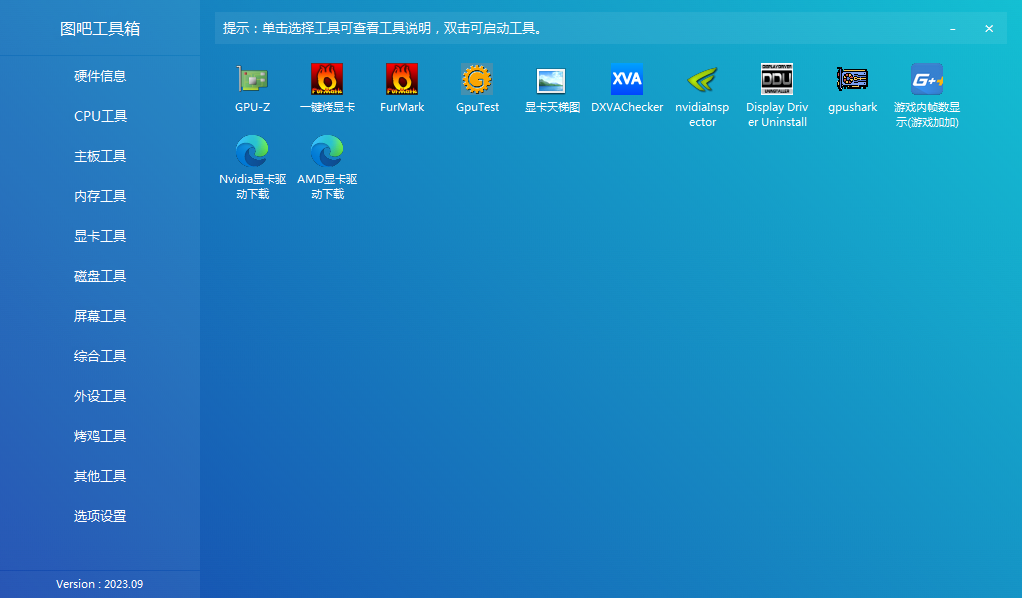This screenshot has height=598, width=1022.
Task: Select Display Driver Uninstaller icon
Action: click(x=777, y=80)
